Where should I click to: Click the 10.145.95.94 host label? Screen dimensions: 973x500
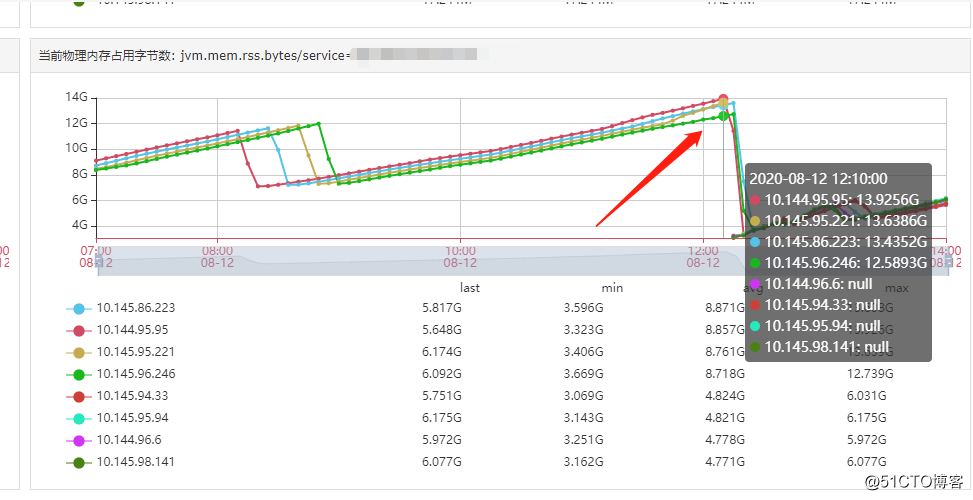132,417
